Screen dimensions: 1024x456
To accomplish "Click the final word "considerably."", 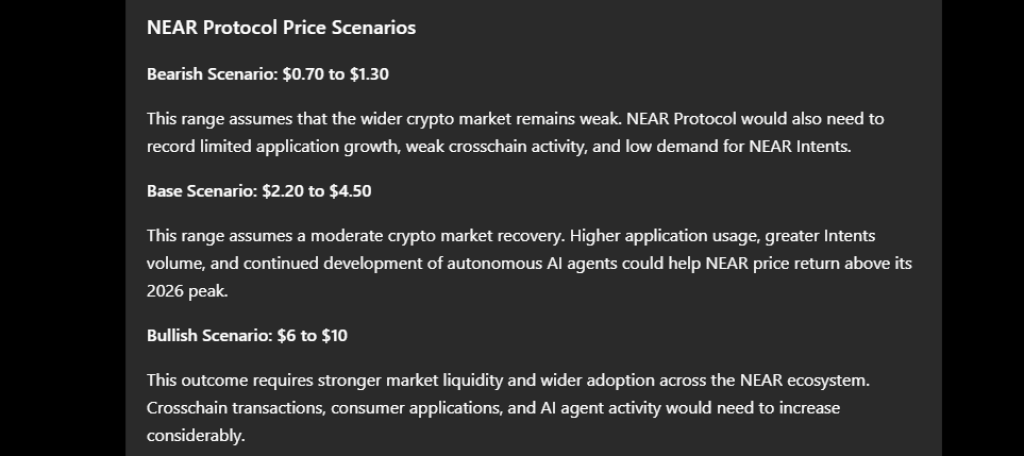I will (196, 436).
